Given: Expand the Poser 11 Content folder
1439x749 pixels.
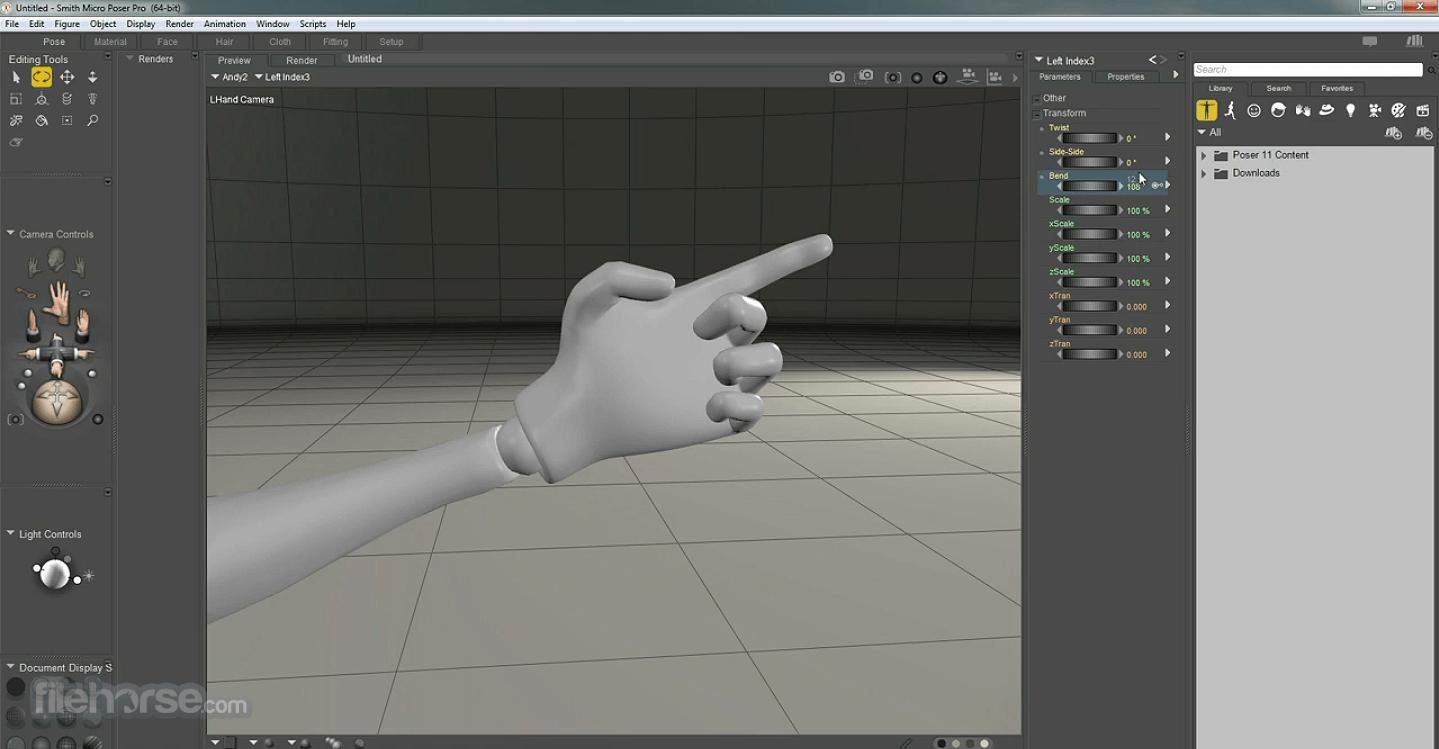Looking at the screenshot, I should click(x=1204, y=156).
